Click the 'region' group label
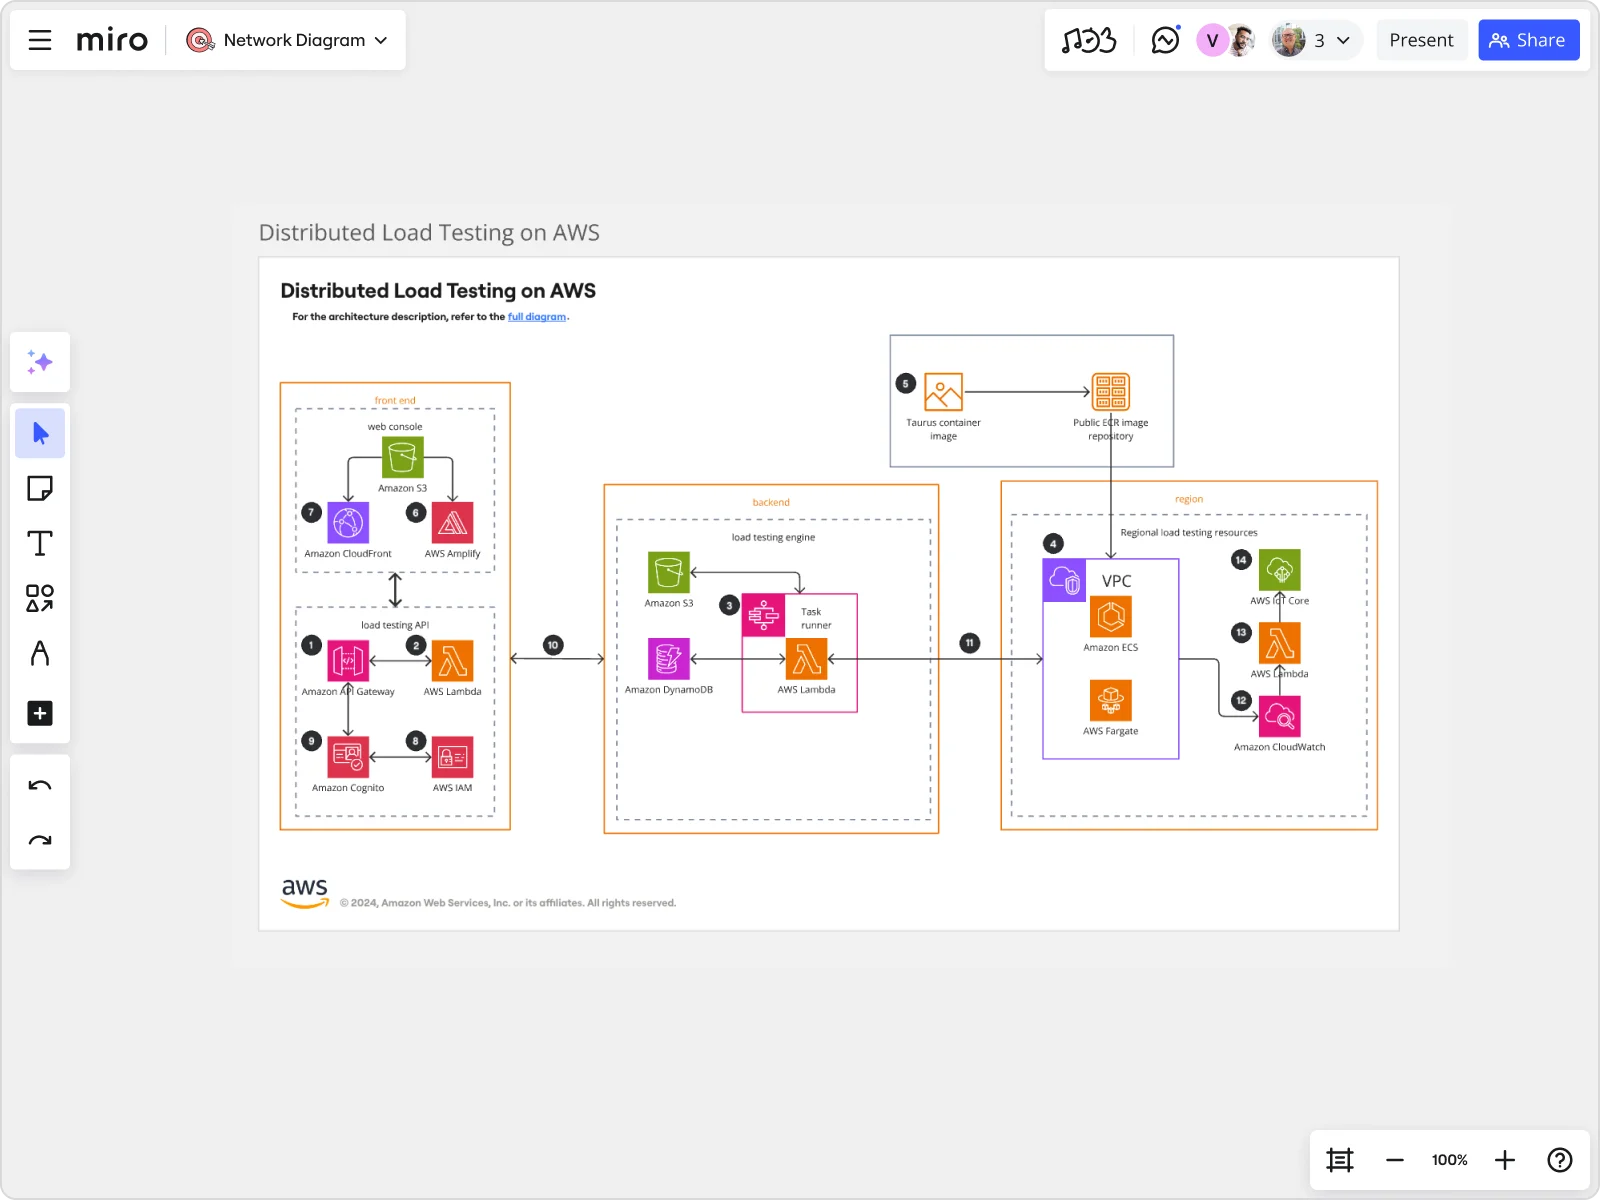Viewport: 1600px width, 1200px height. point(1189,499)
